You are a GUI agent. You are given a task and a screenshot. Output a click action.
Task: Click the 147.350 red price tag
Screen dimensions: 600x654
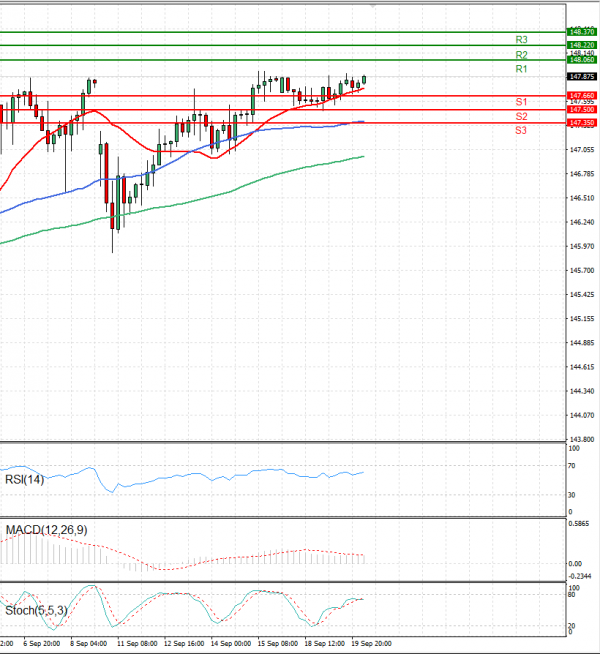[x=581, y=123]
